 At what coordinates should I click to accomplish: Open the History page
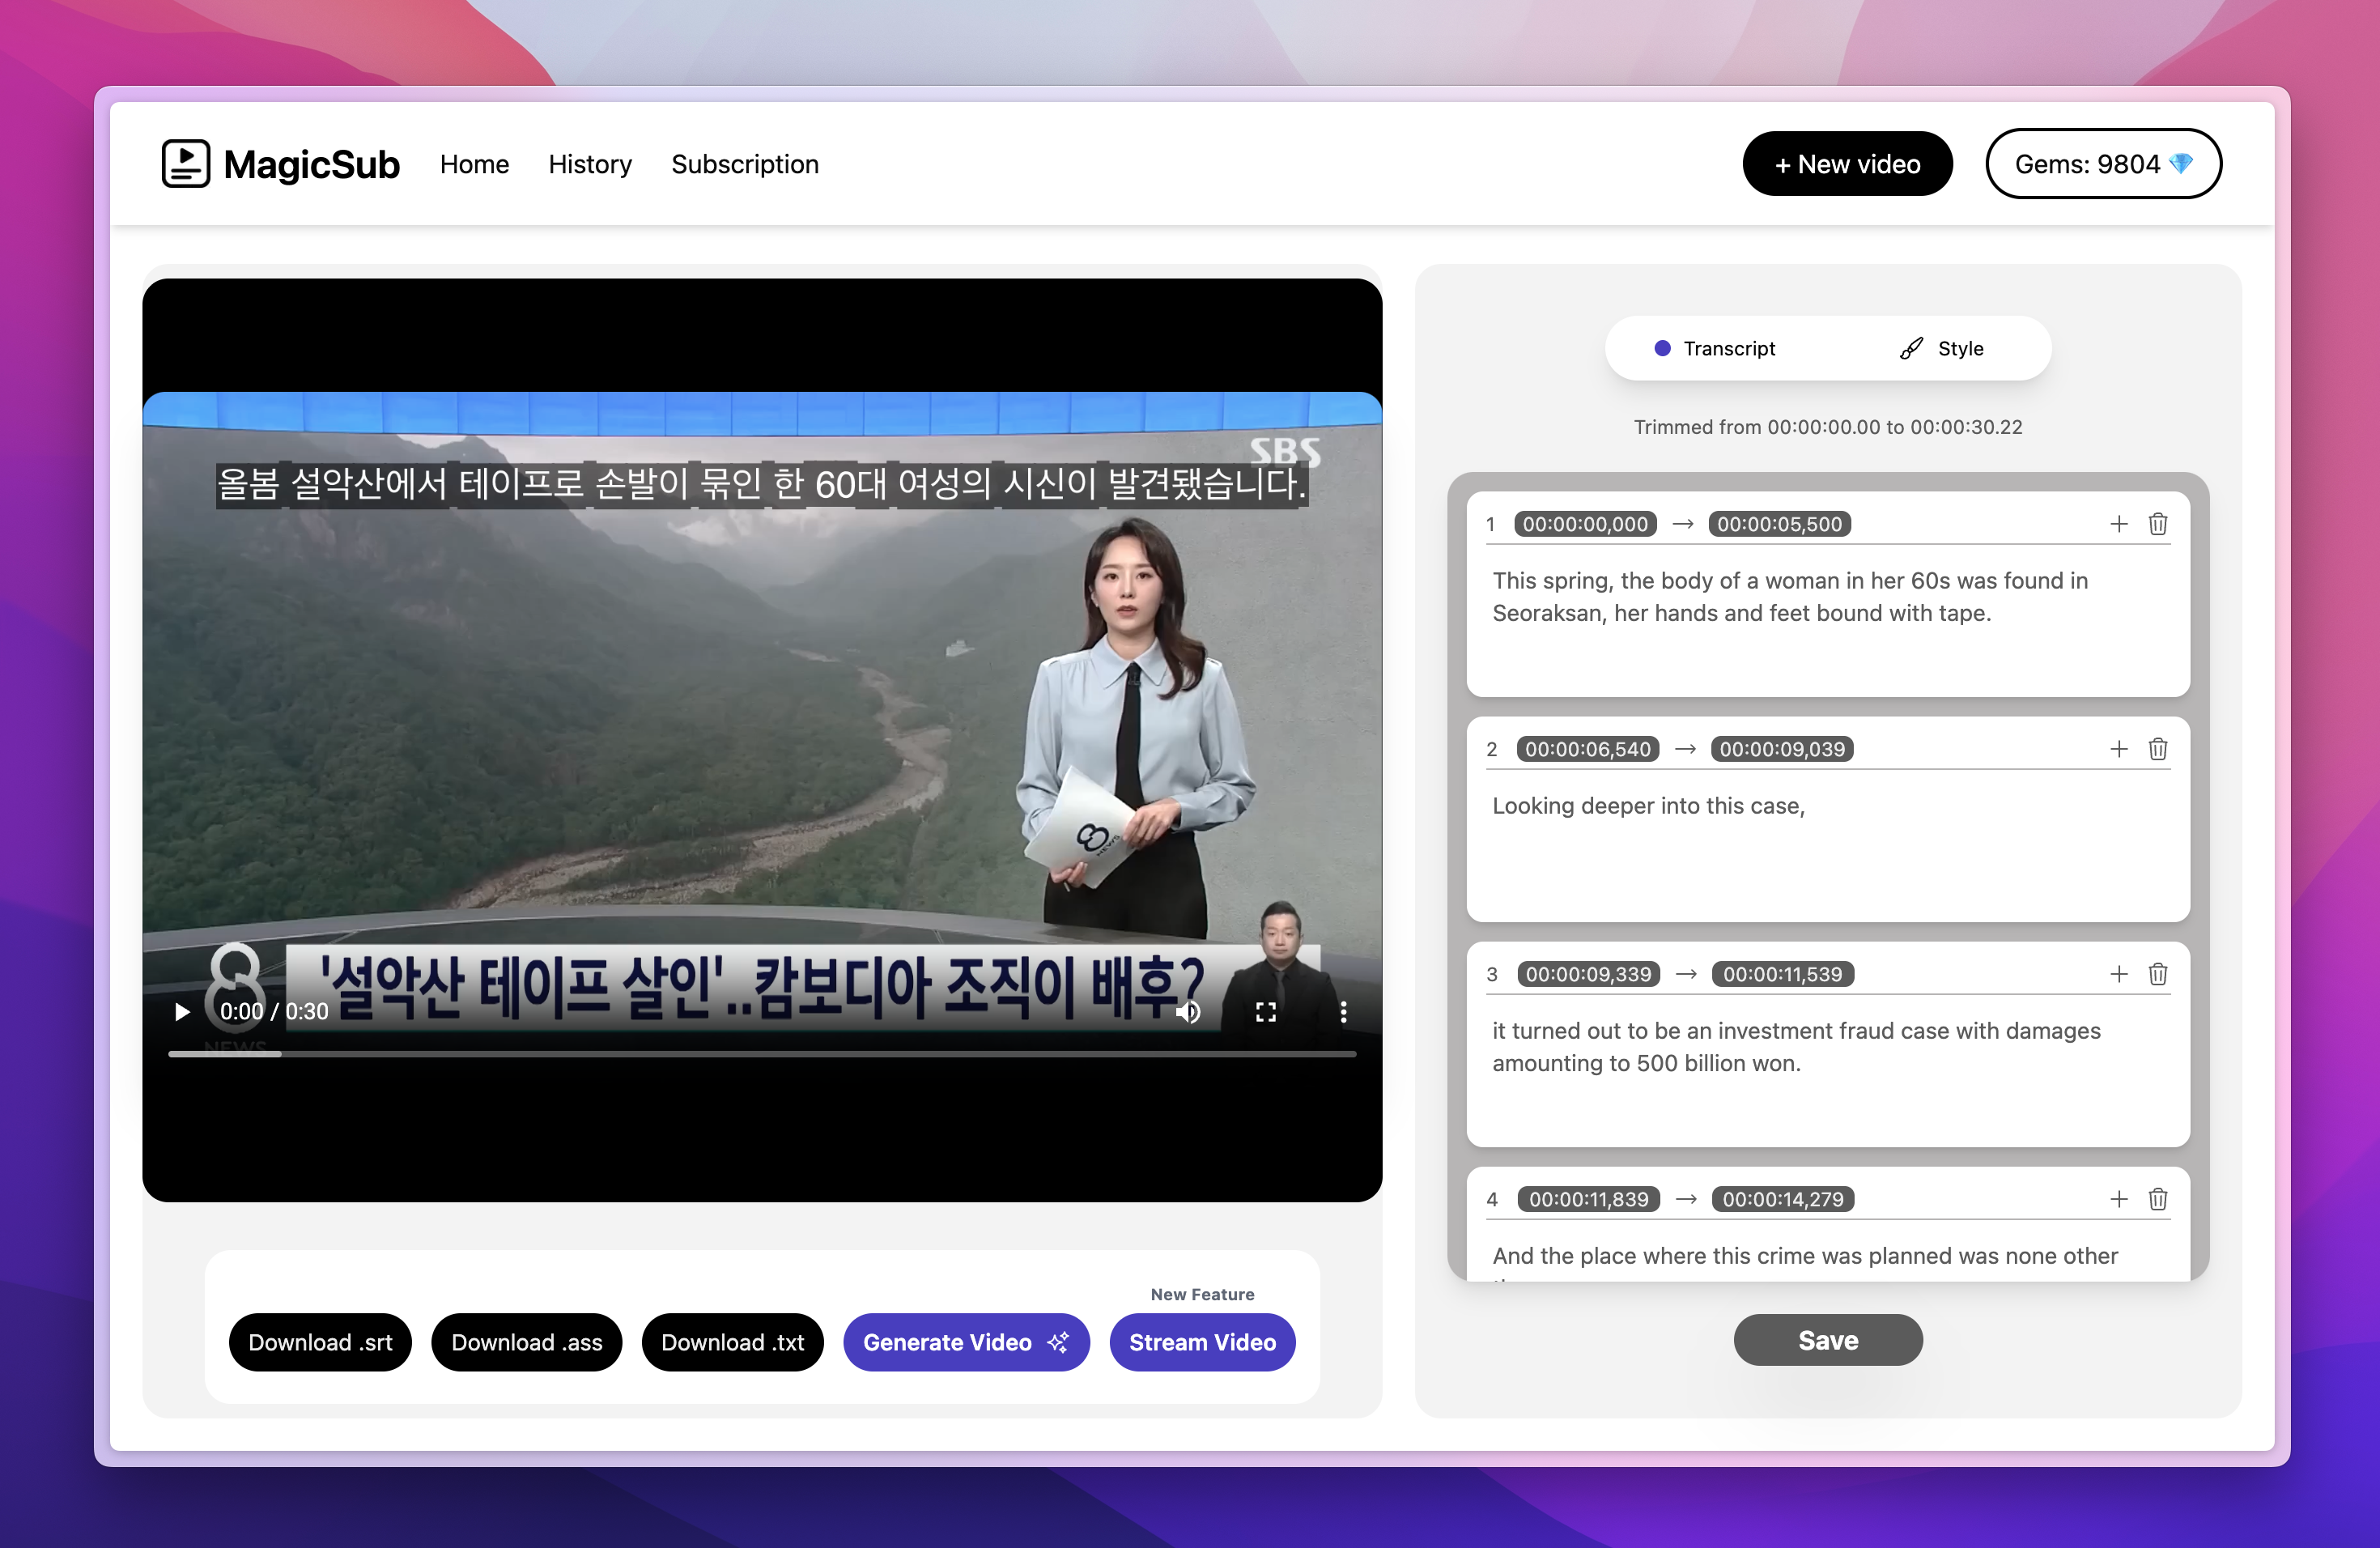(x=590, y=164)
